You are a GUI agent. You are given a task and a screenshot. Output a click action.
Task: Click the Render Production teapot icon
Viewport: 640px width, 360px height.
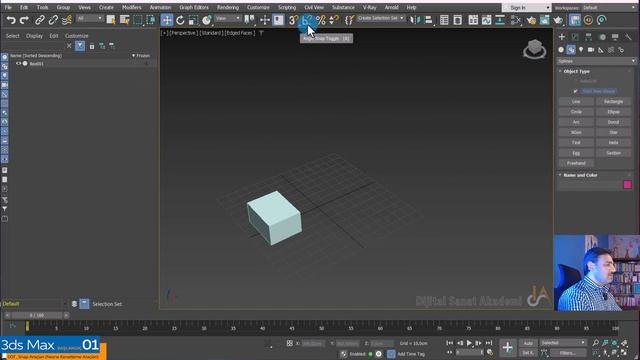[558, 20]
